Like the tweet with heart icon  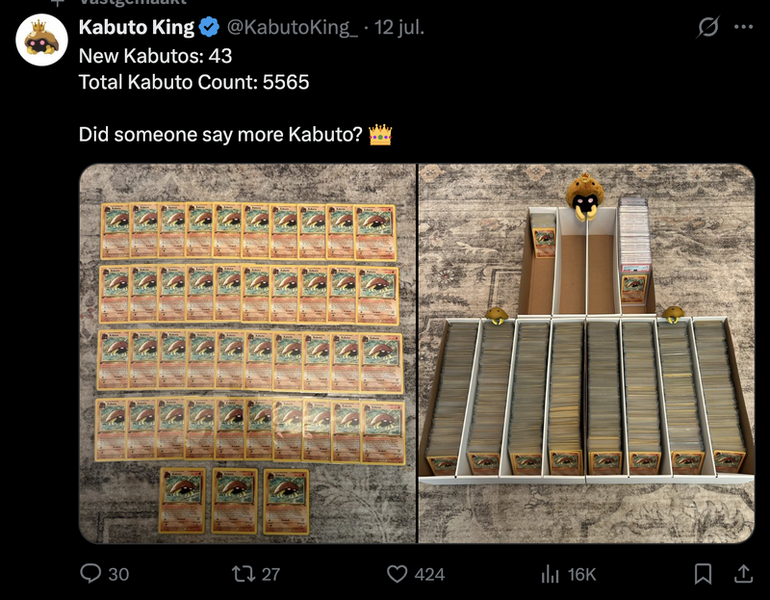397,573
